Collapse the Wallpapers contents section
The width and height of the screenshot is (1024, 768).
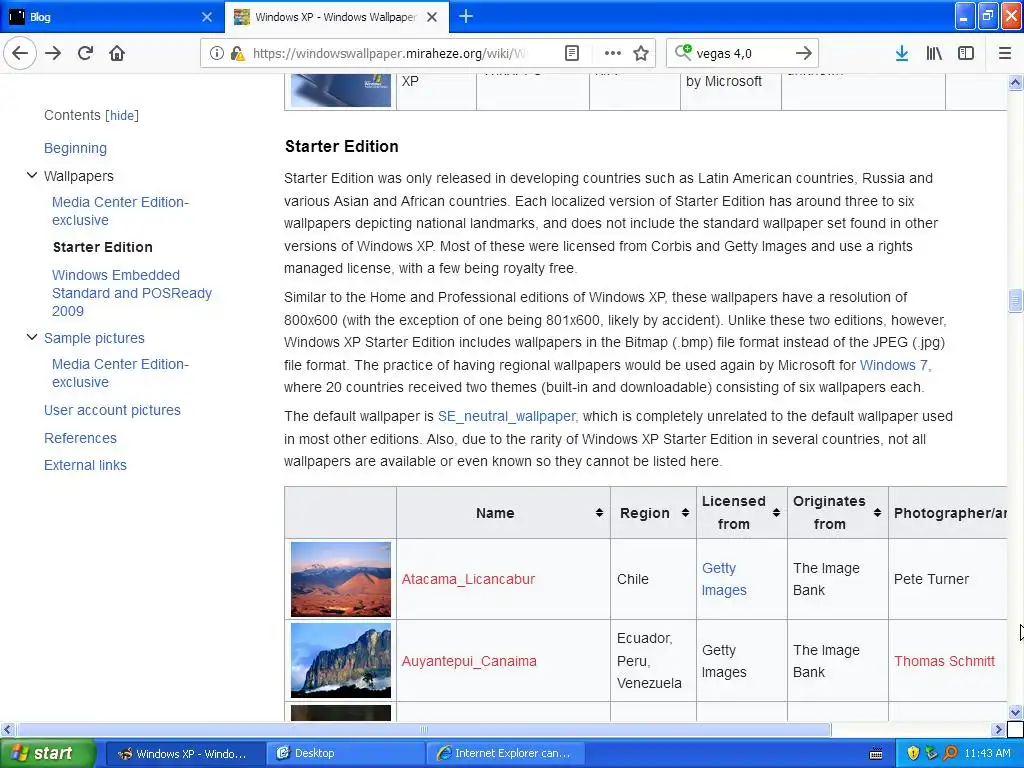point(31,175)
